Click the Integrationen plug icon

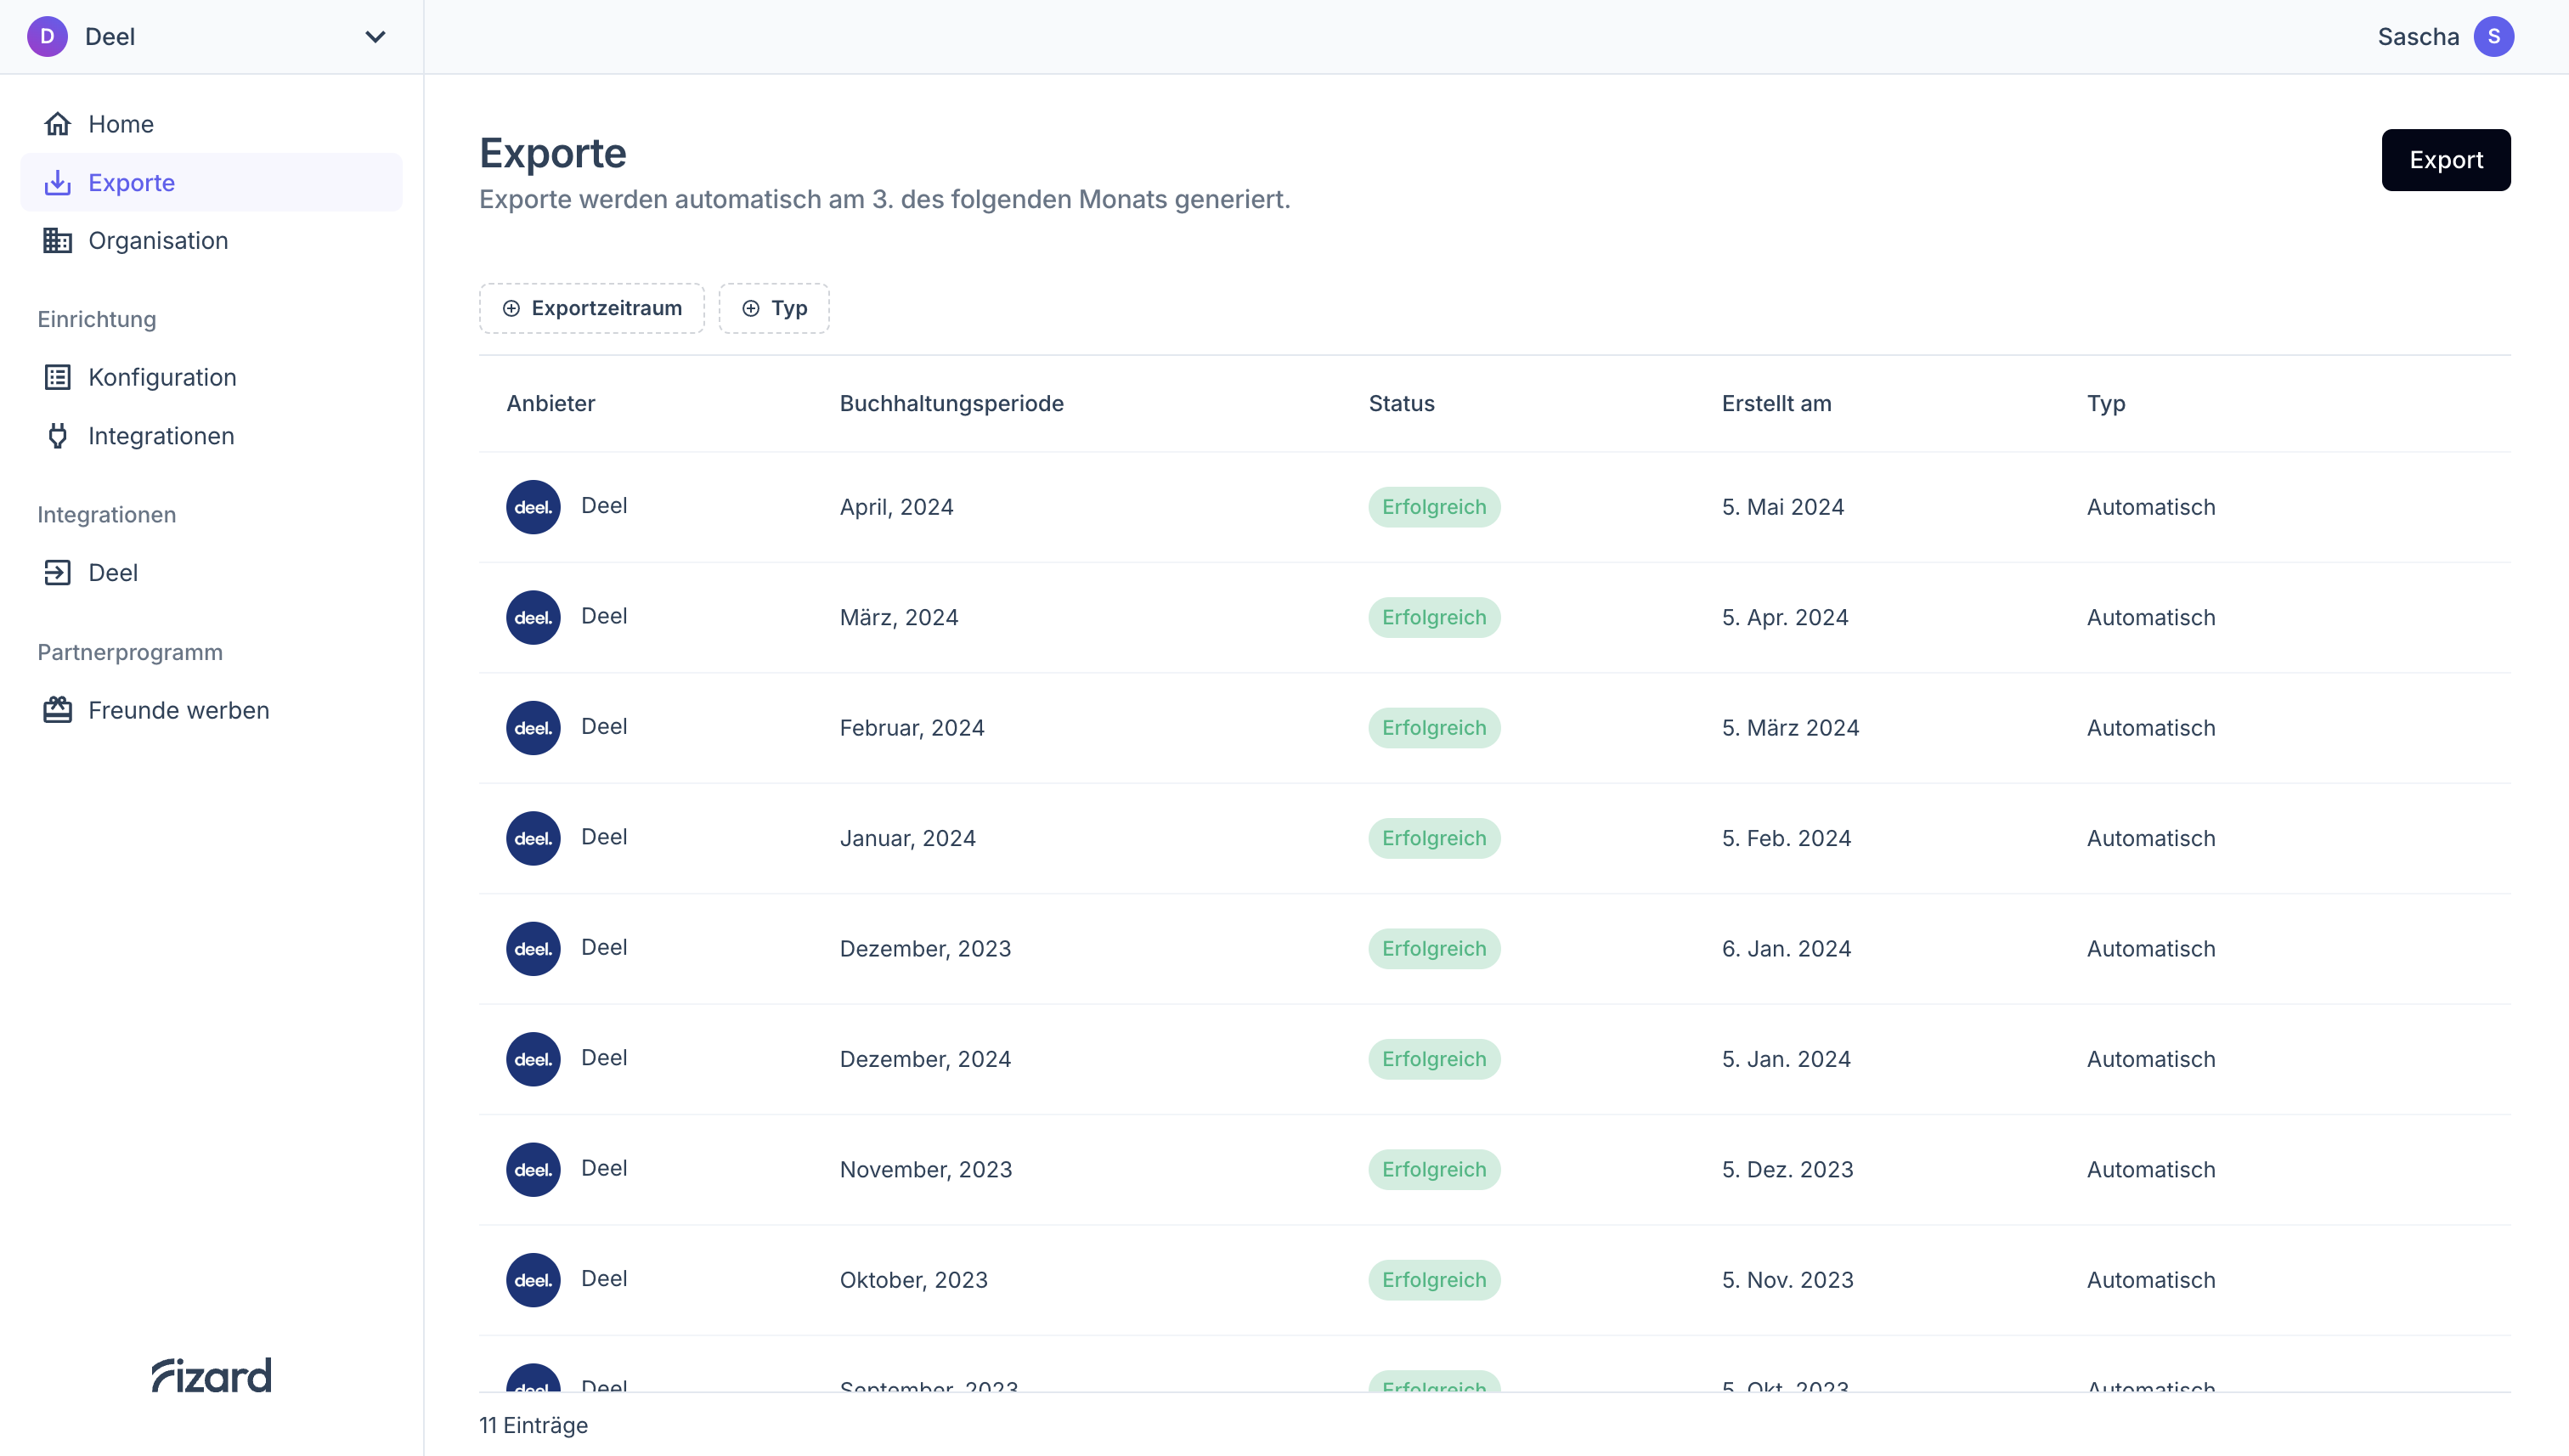tap(57, 436)
